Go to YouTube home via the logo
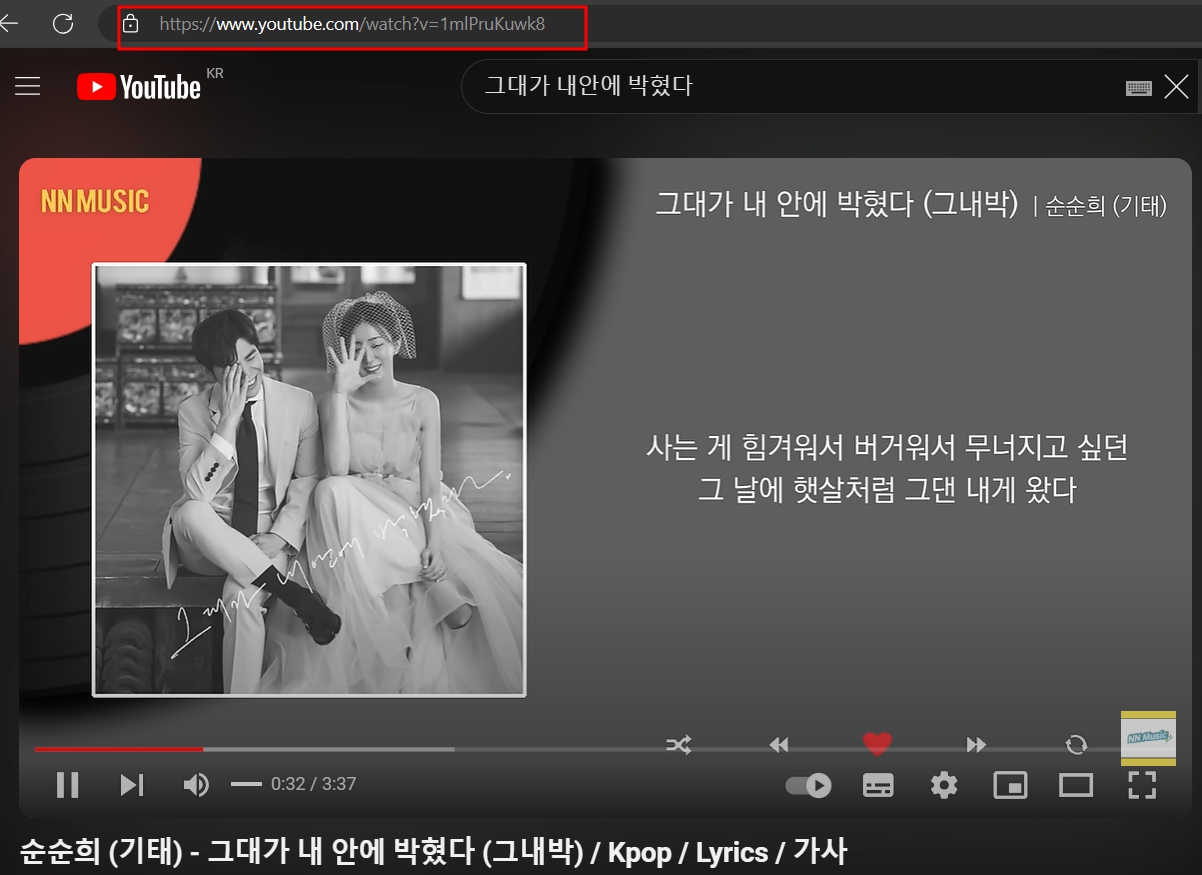The width and height of the screenshot is (1202, 875). (139, 87)
